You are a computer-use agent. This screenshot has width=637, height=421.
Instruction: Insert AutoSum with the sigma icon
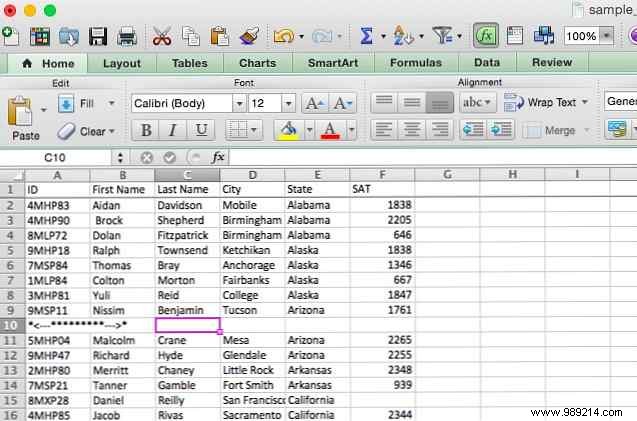[366, 36]
